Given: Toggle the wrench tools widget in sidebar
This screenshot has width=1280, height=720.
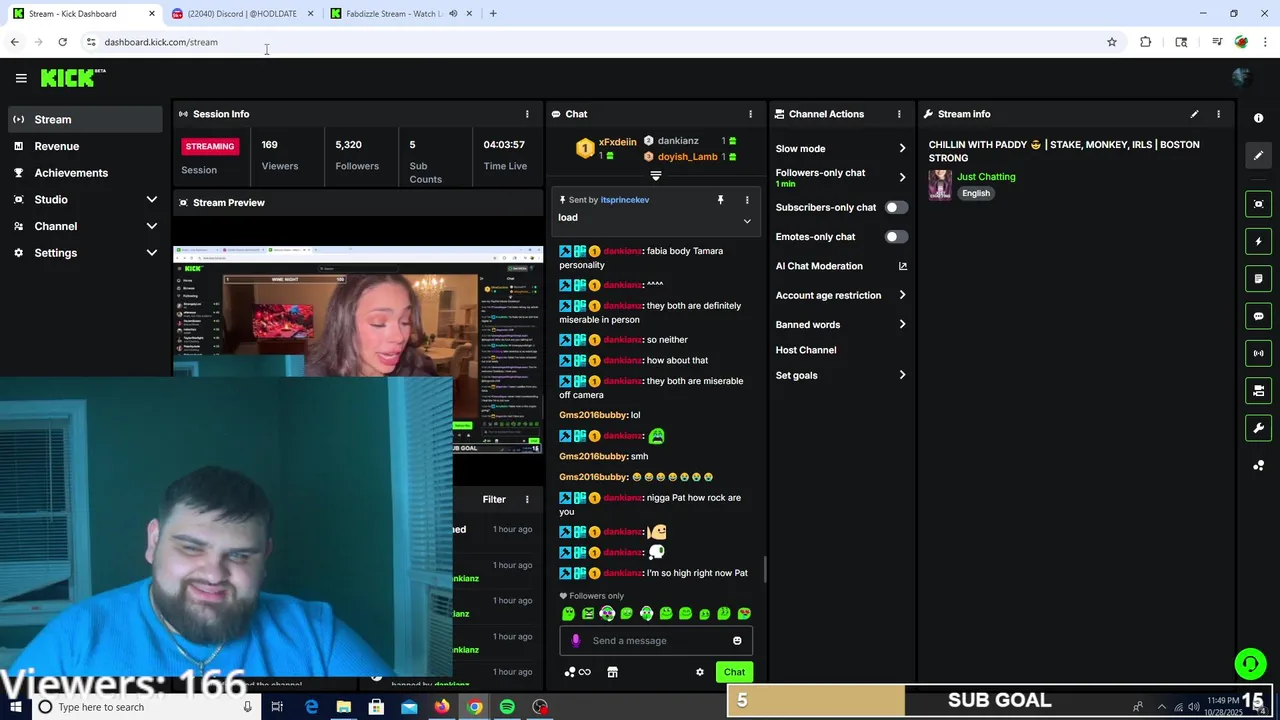Looking at the screenshot, I should click(1258, 428).
